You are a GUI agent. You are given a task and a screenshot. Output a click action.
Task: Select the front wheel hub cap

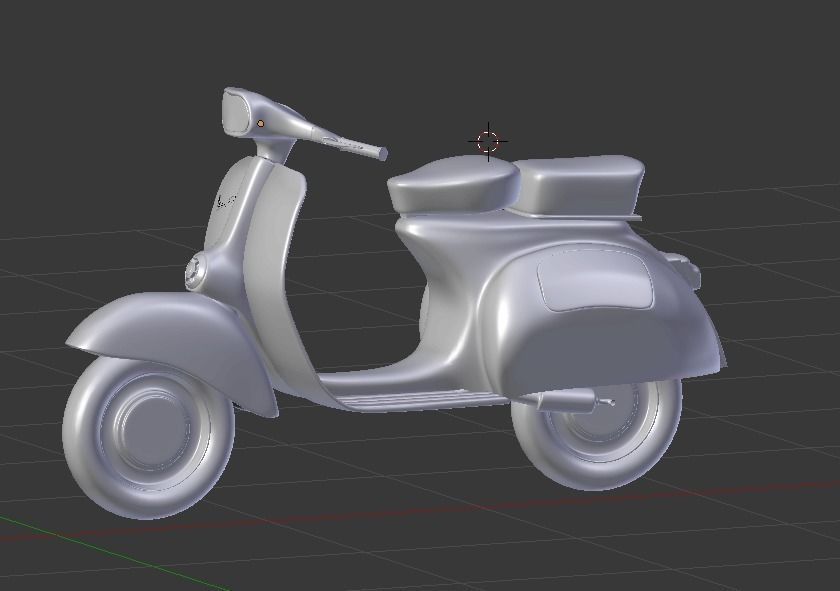click(x=152, y=429)
